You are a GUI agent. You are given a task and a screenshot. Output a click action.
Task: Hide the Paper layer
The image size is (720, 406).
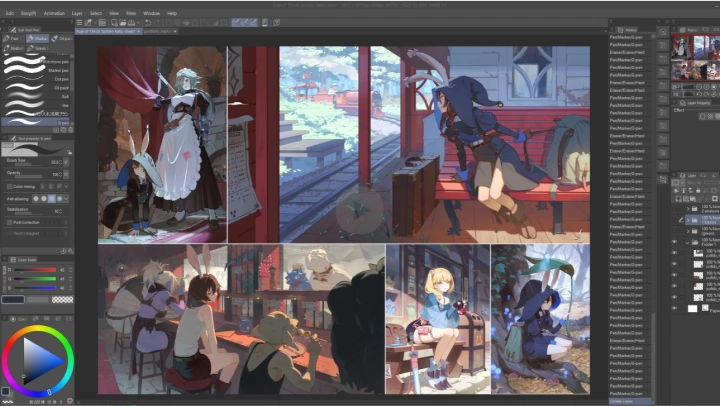[x=675, y=308]
